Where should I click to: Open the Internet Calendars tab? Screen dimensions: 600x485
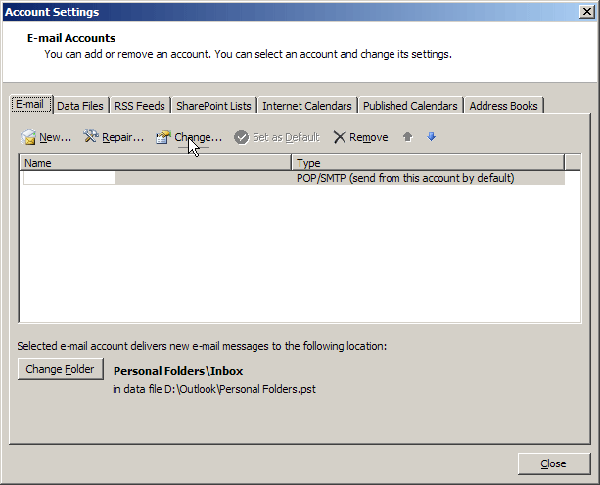(x=307, y=106)
